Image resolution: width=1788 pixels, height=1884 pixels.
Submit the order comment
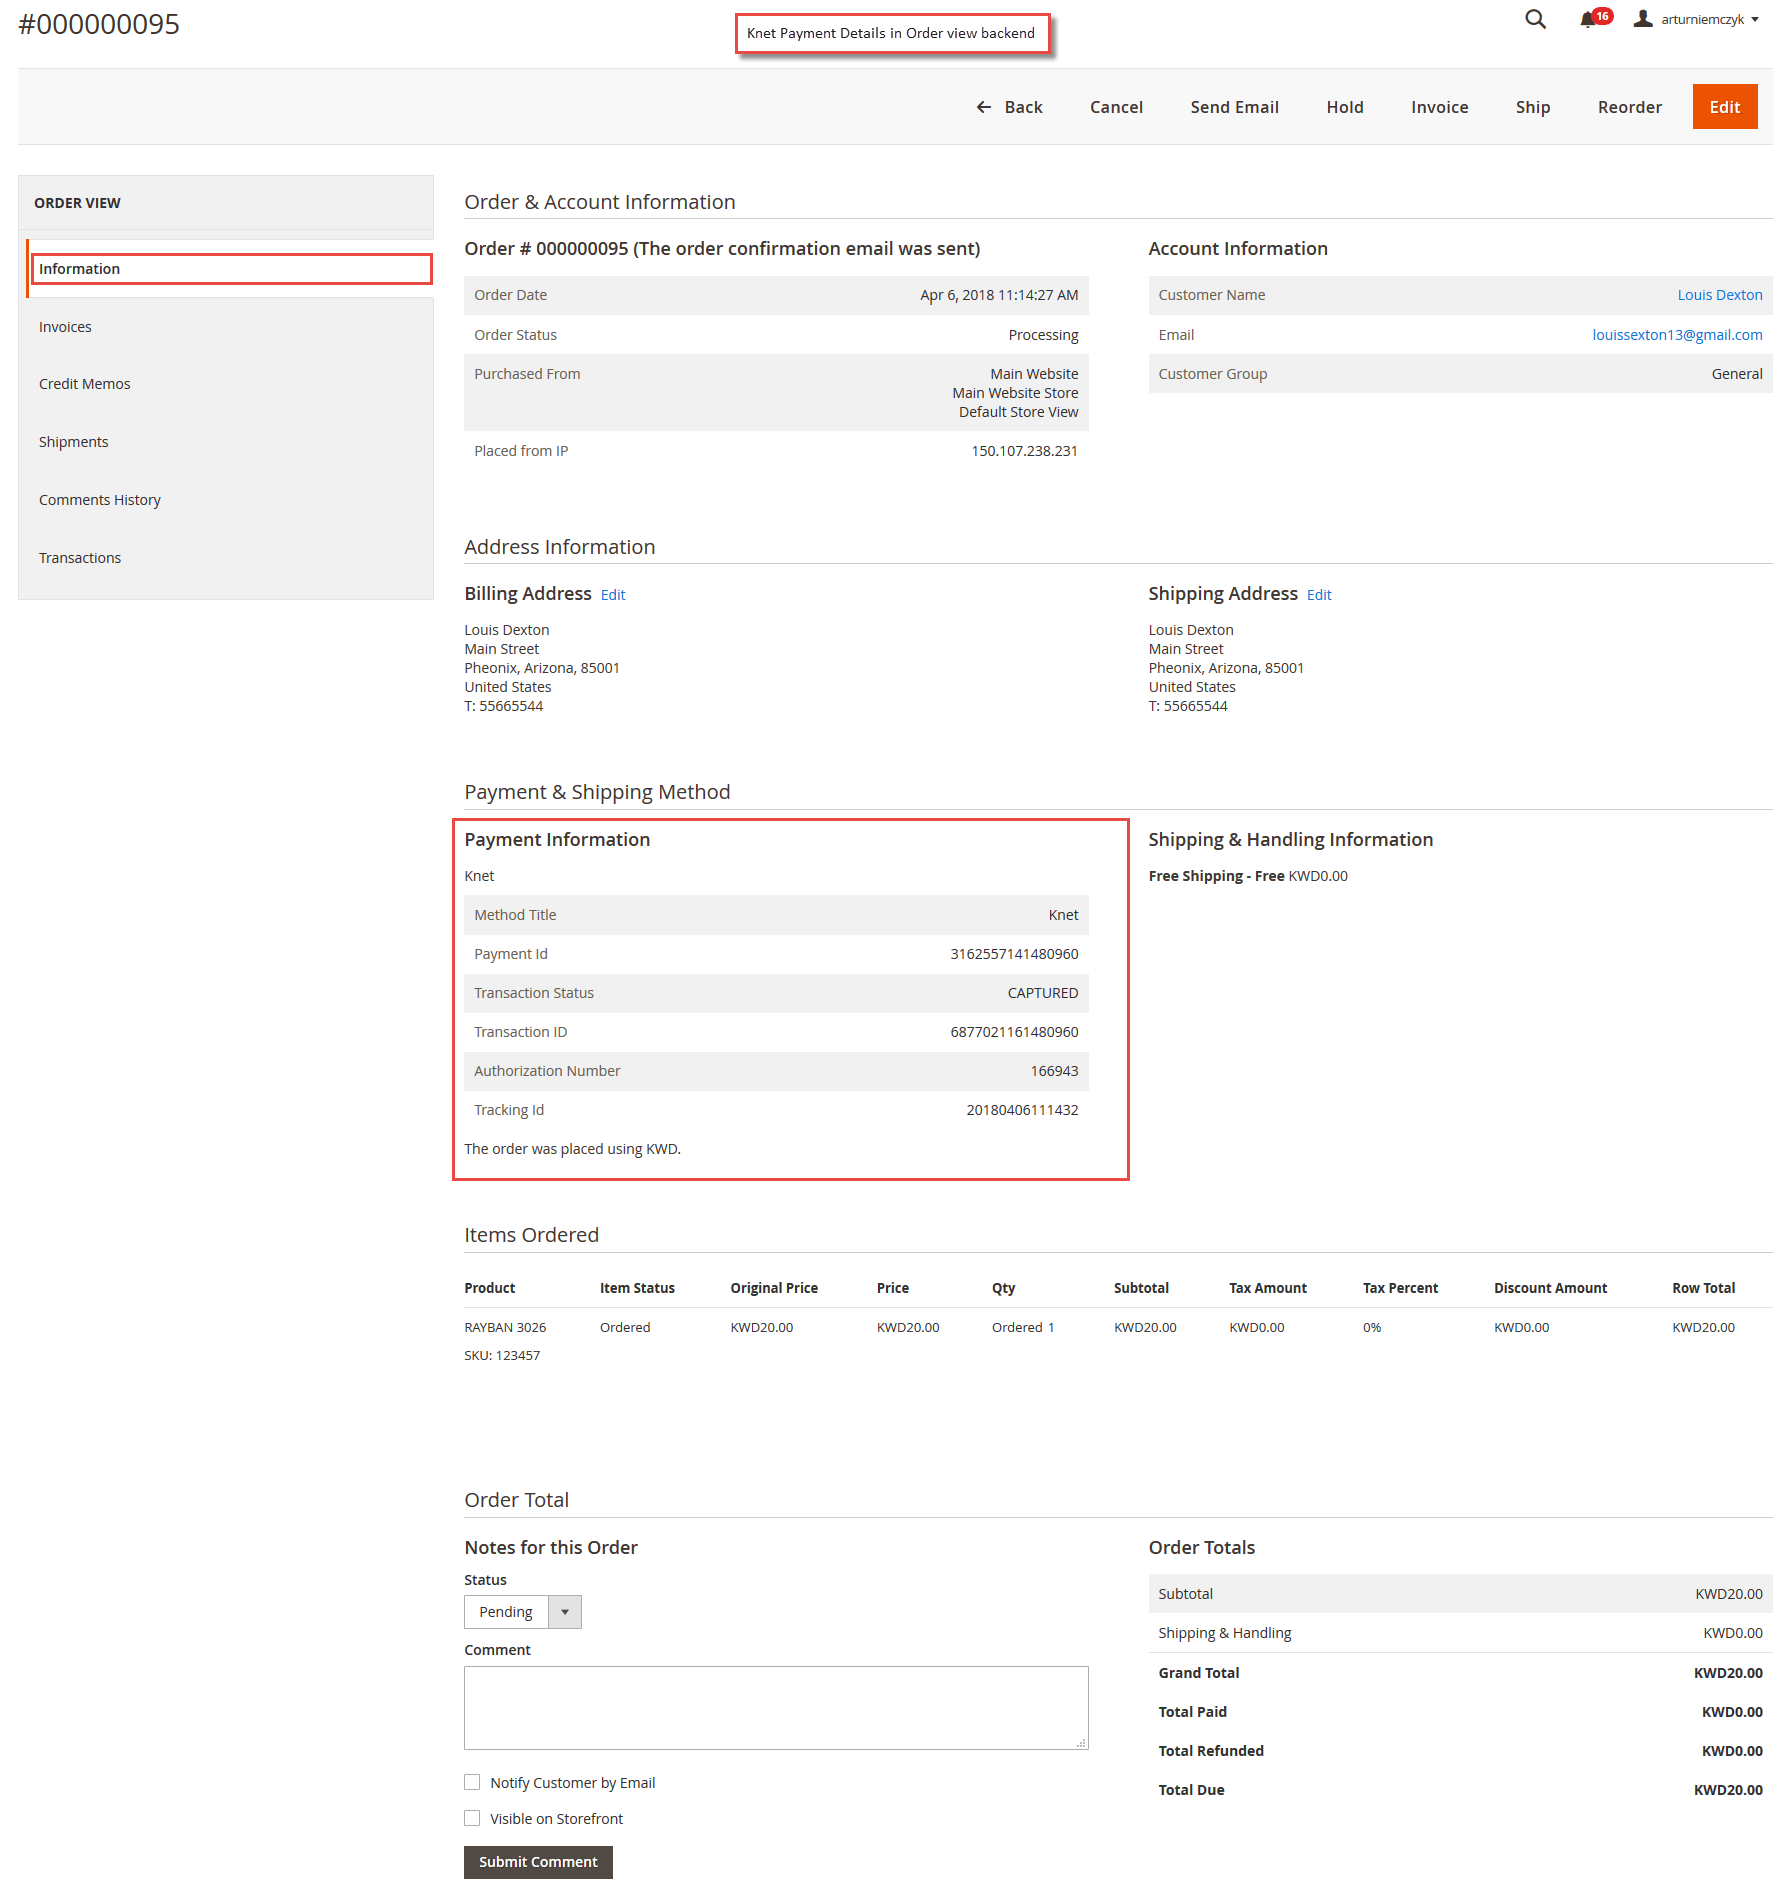tap(537, 1861)
